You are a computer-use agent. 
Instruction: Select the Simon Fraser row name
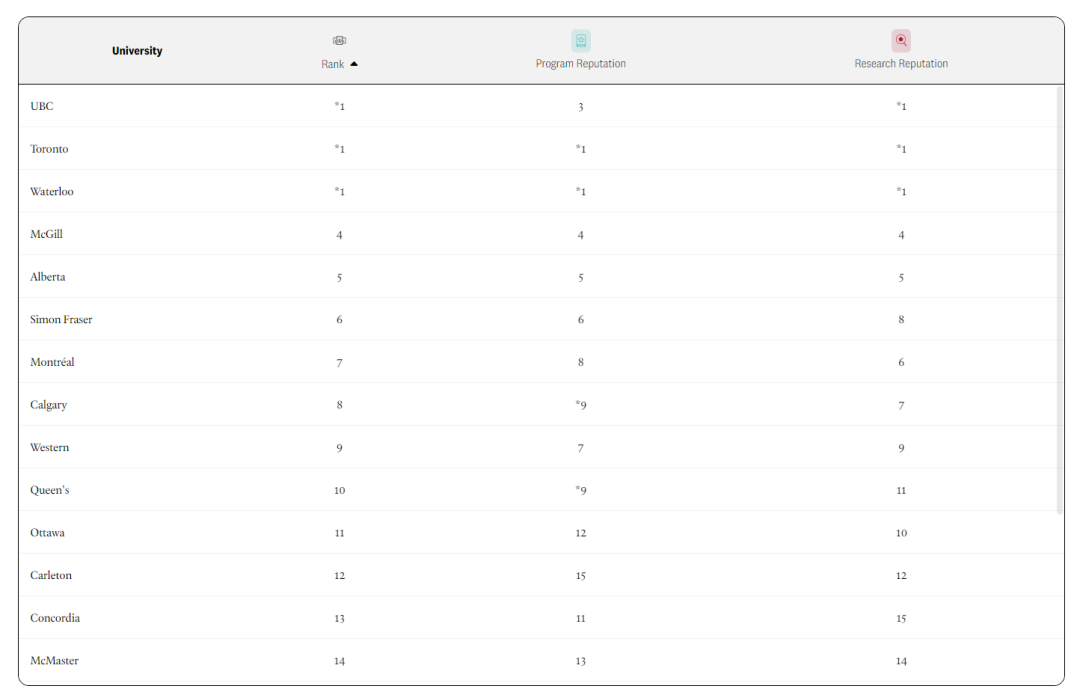(x=61, y=319)
